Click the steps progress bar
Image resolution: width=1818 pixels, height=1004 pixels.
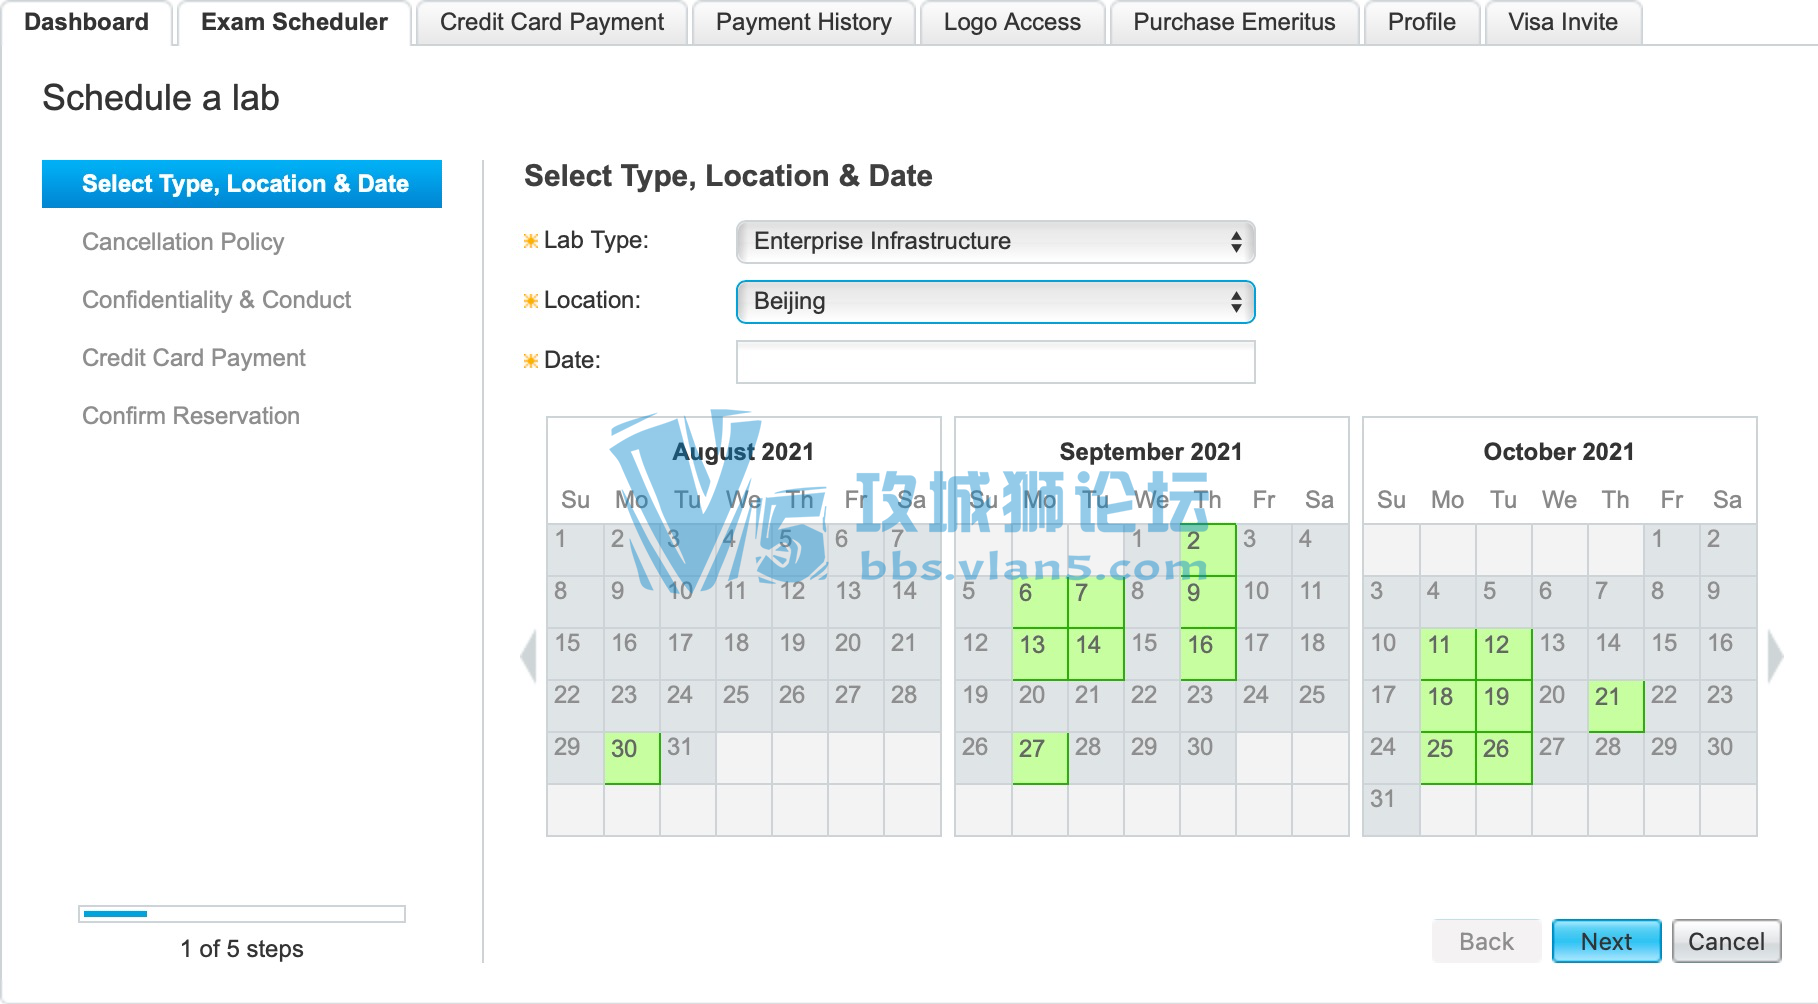[242, 914]
